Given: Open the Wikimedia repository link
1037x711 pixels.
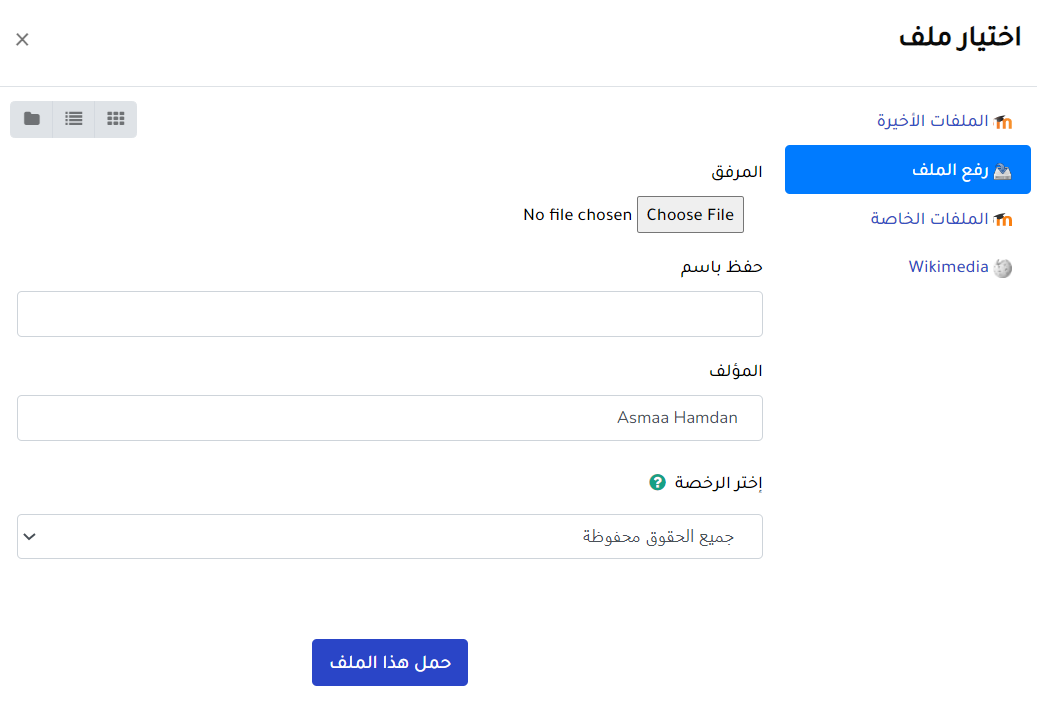Looking at the screenshot, I should (x=948, y=267).
